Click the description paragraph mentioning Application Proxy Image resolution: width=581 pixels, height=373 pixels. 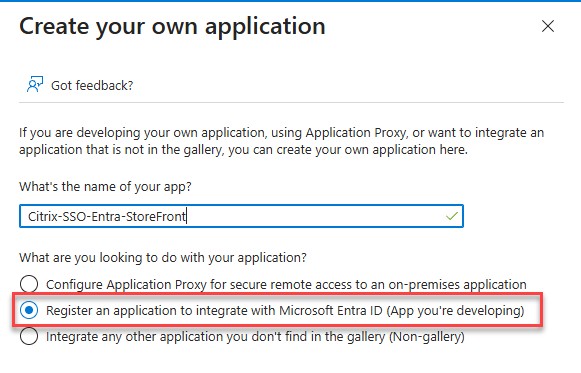click(282, 141)
